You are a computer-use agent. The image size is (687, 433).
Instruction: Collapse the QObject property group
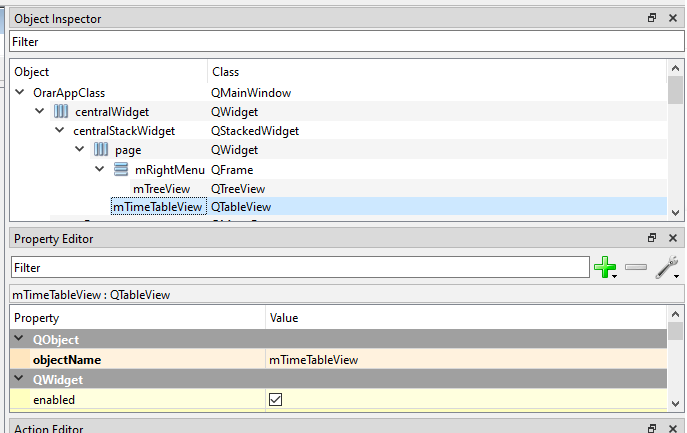point(20,340)
